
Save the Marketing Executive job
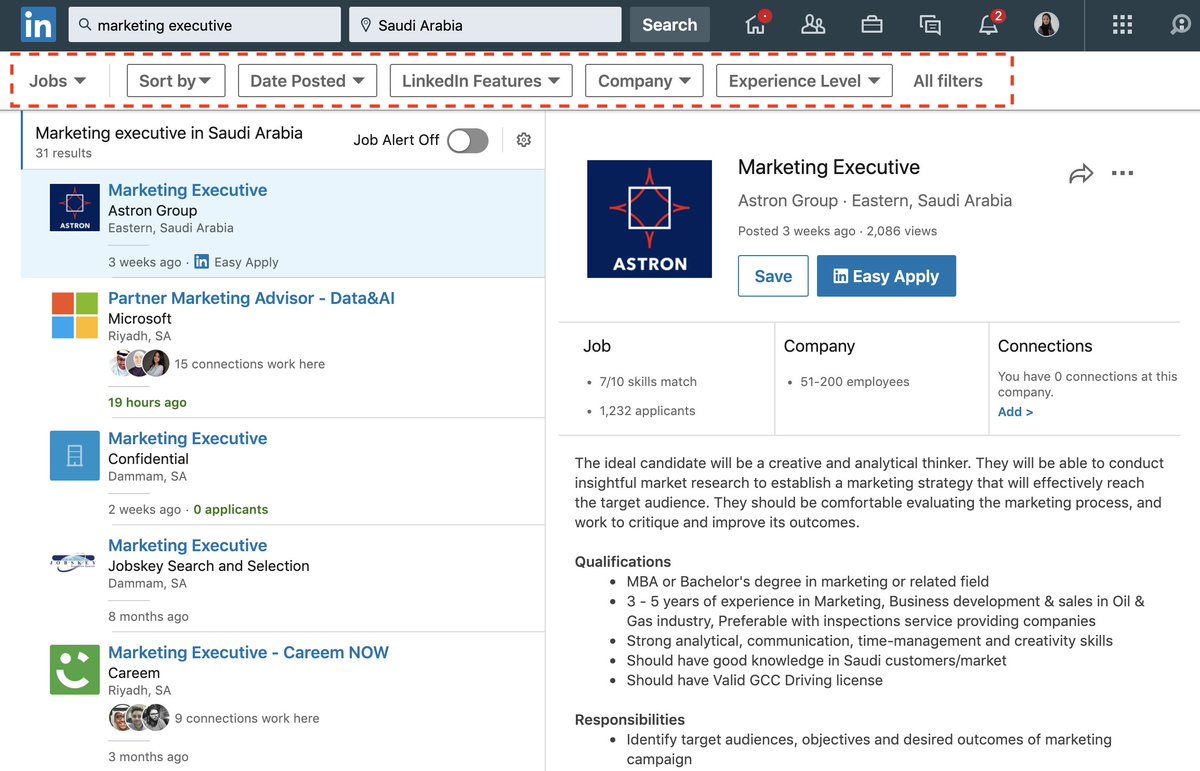[x=773, y=276]
